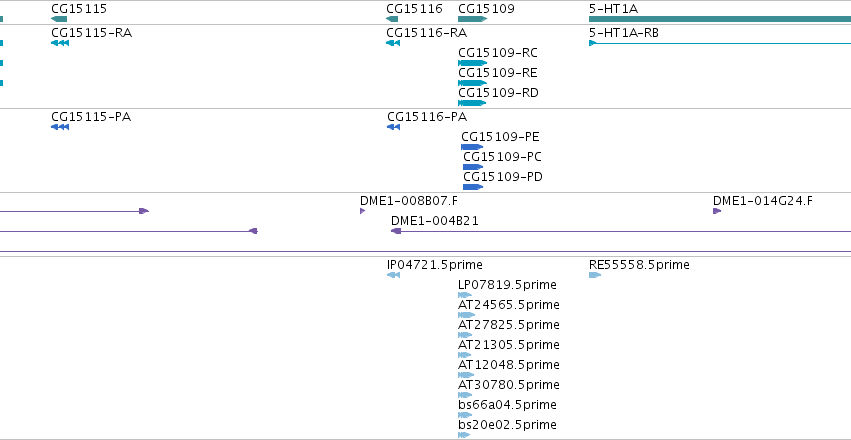
Task: Click the DME1-014G24.F label
Action: coord(763,201)
